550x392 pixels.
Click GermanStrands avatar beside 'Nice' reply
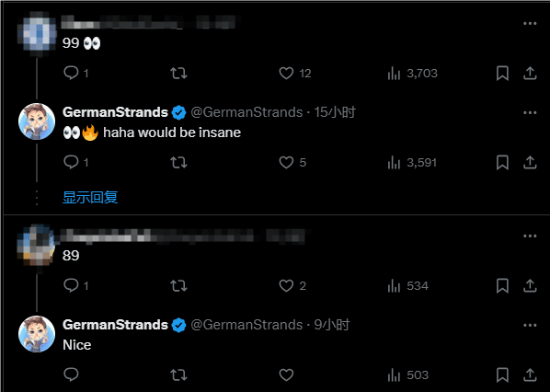click(36, 334)
